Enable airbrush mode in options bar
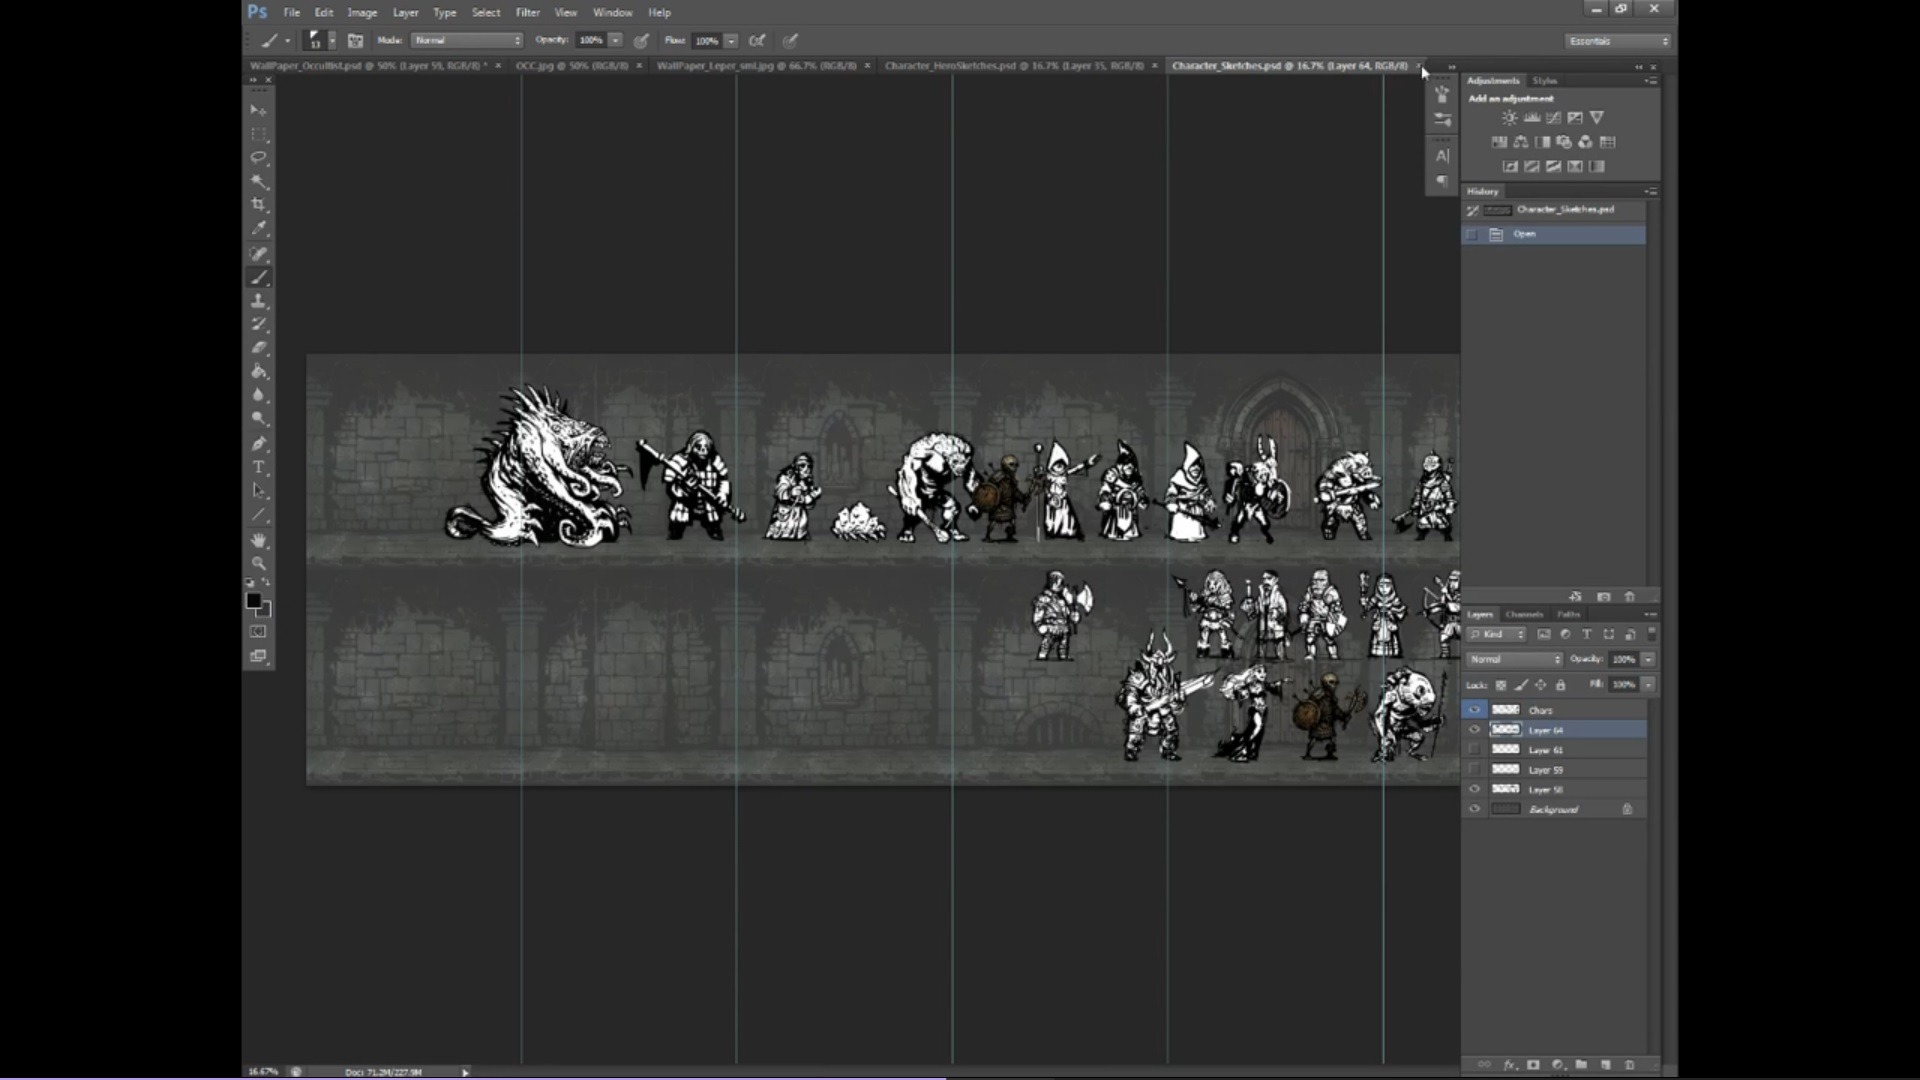This screenshot has height=1080, width=1920. coord(757,41)
